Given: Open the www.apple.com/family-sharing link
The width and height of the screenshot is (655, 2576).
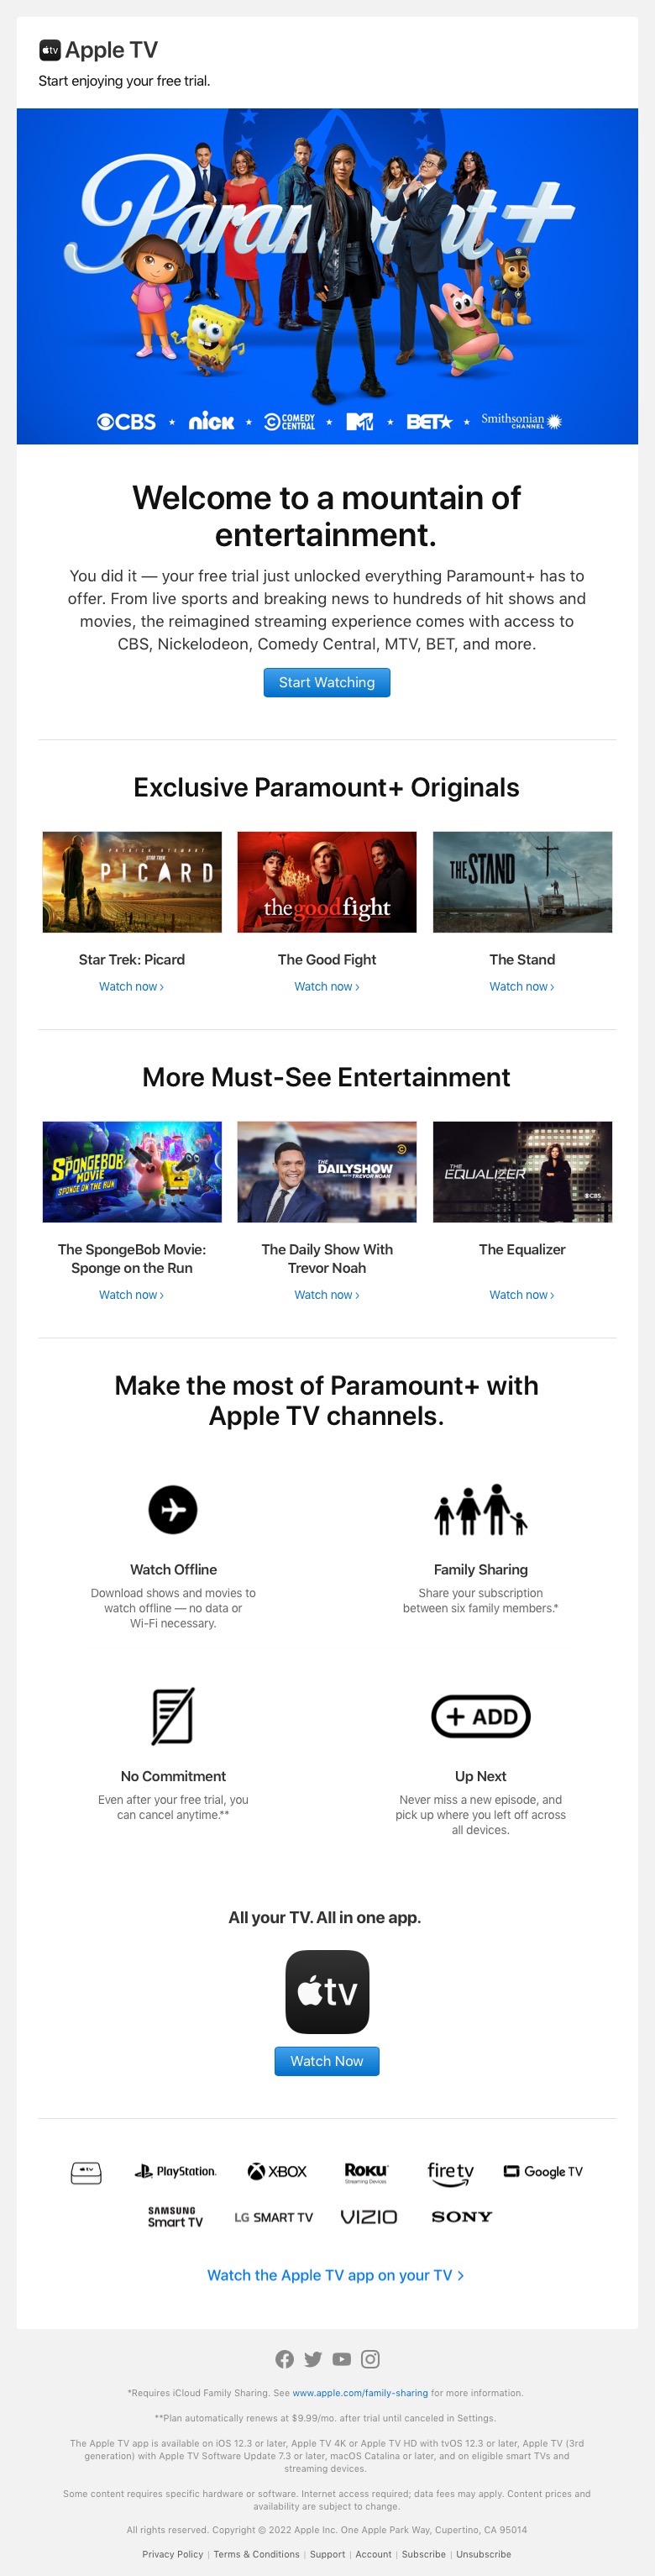Looking at the screenshot, I should point(360,2393).
